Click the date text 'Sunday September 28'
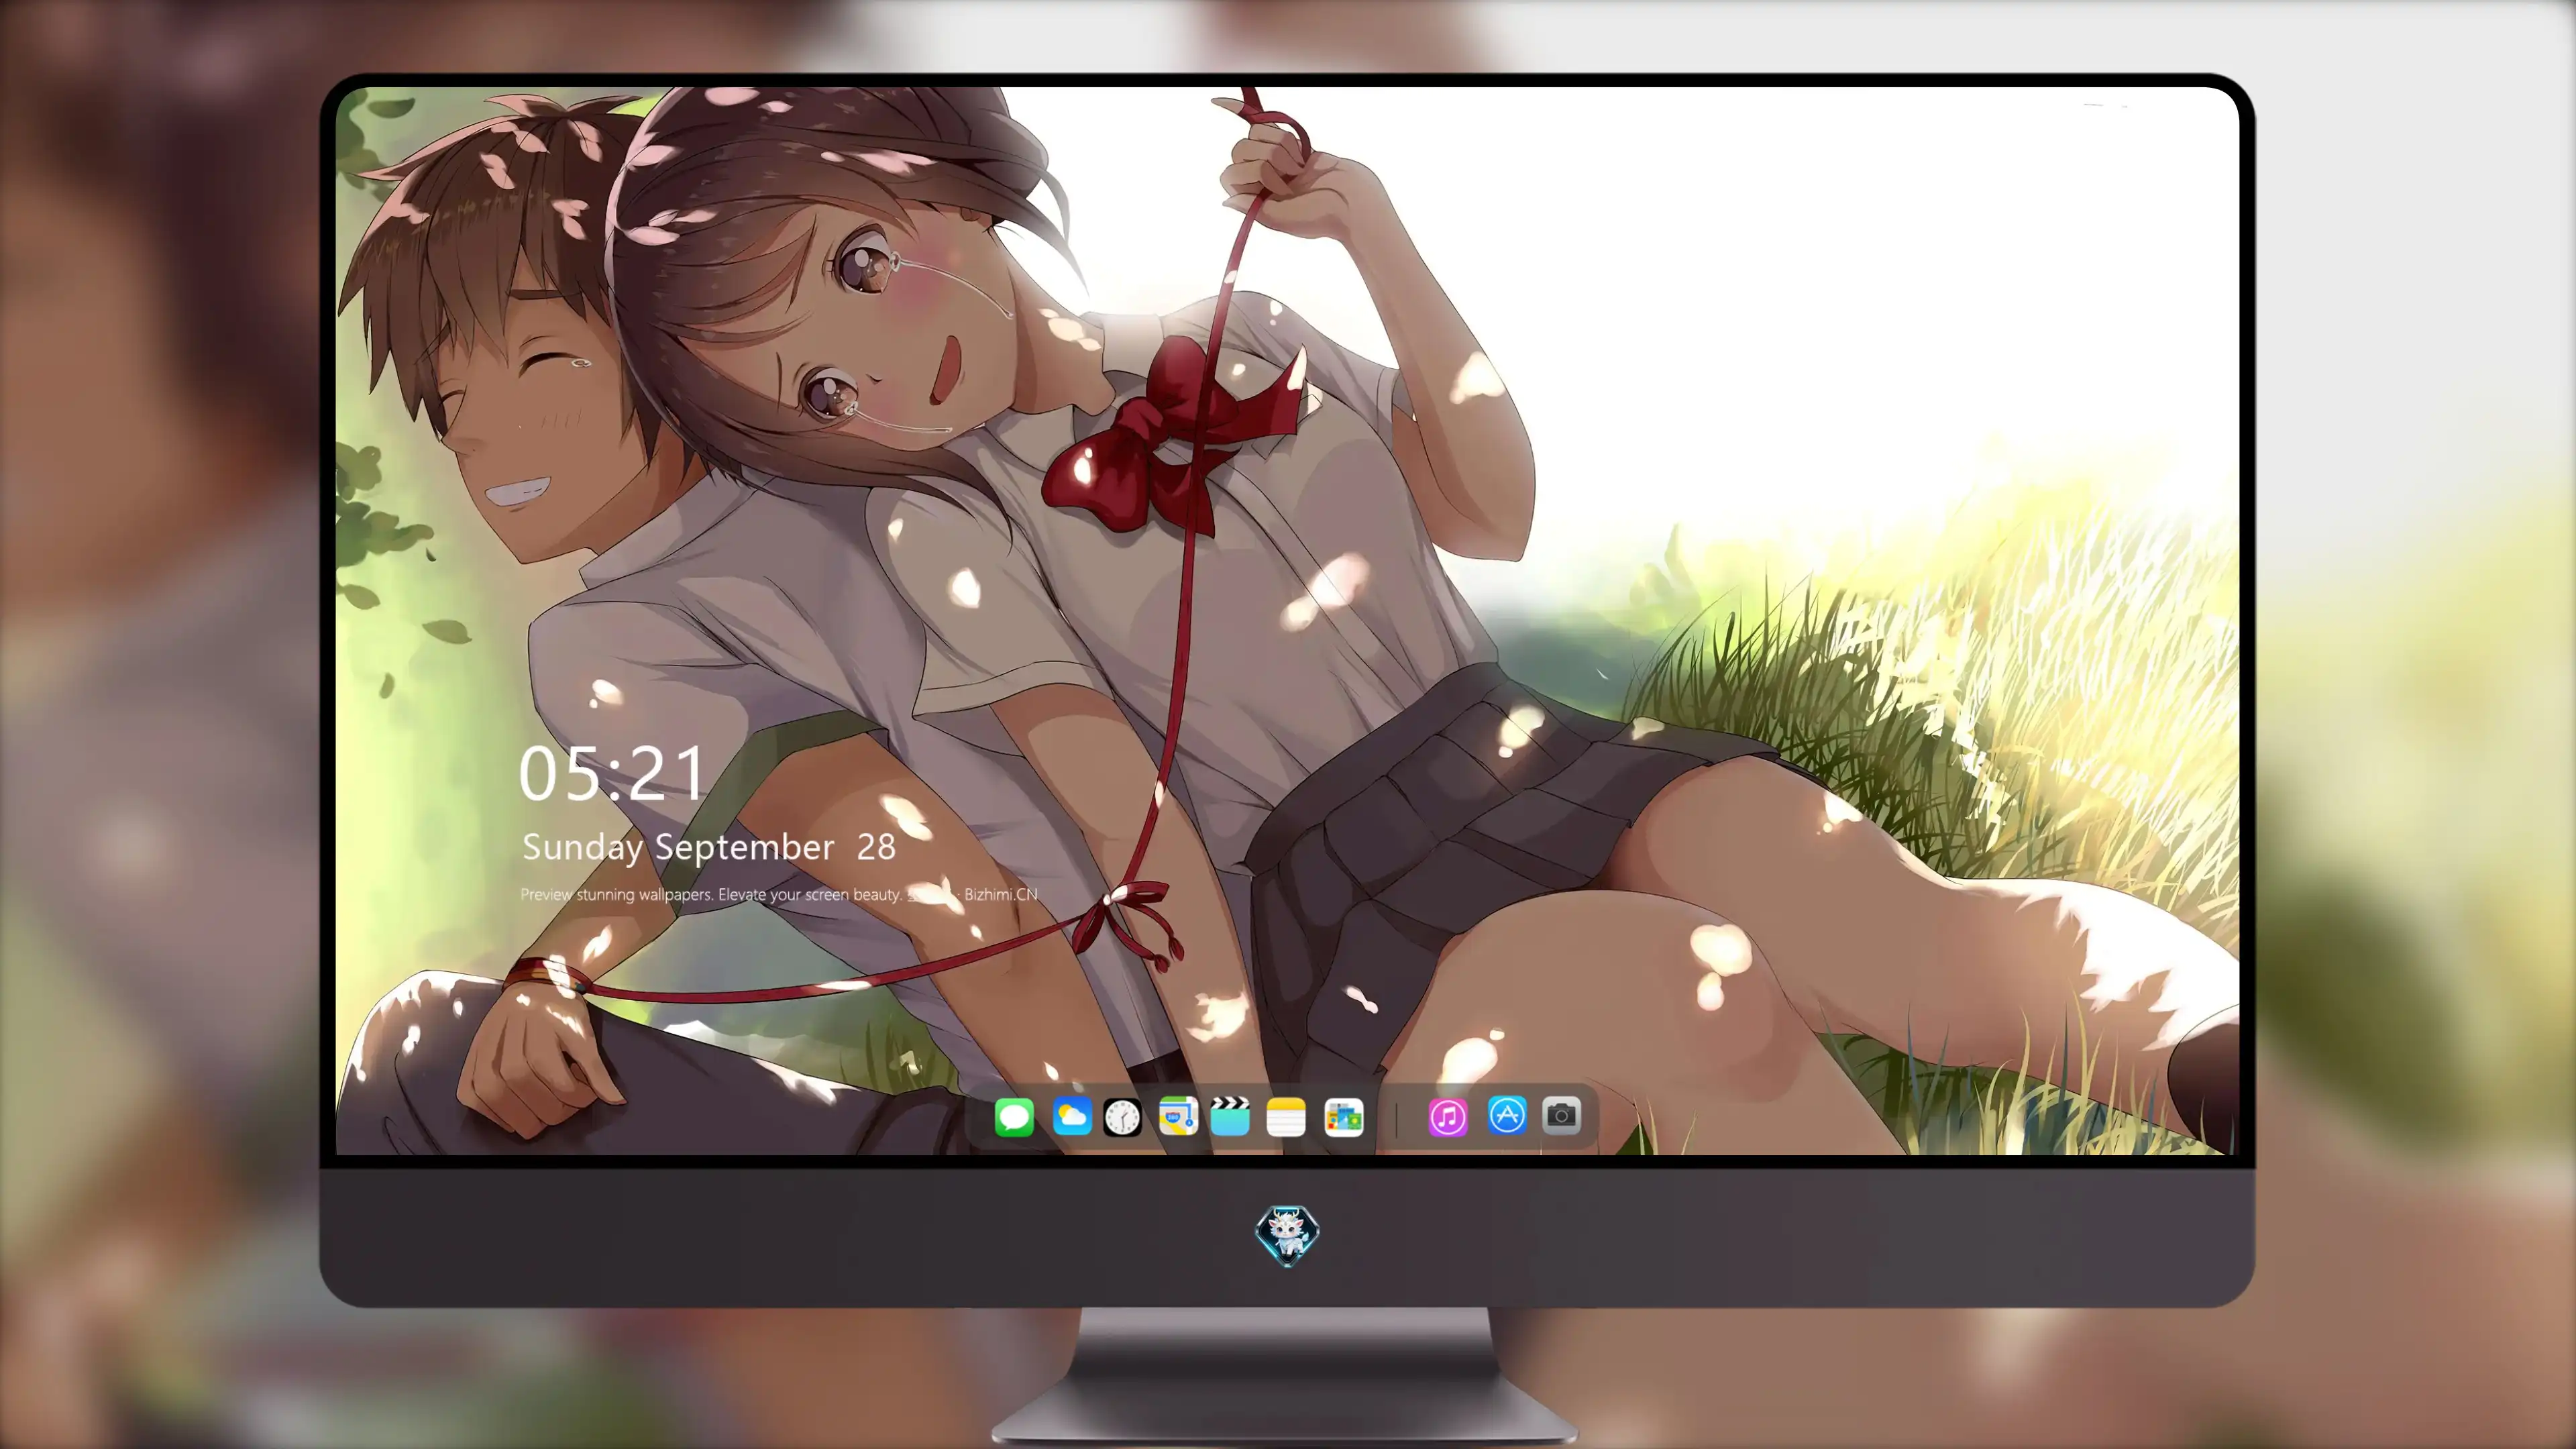Screen dimensions: 2576x1449 point(709,847)
